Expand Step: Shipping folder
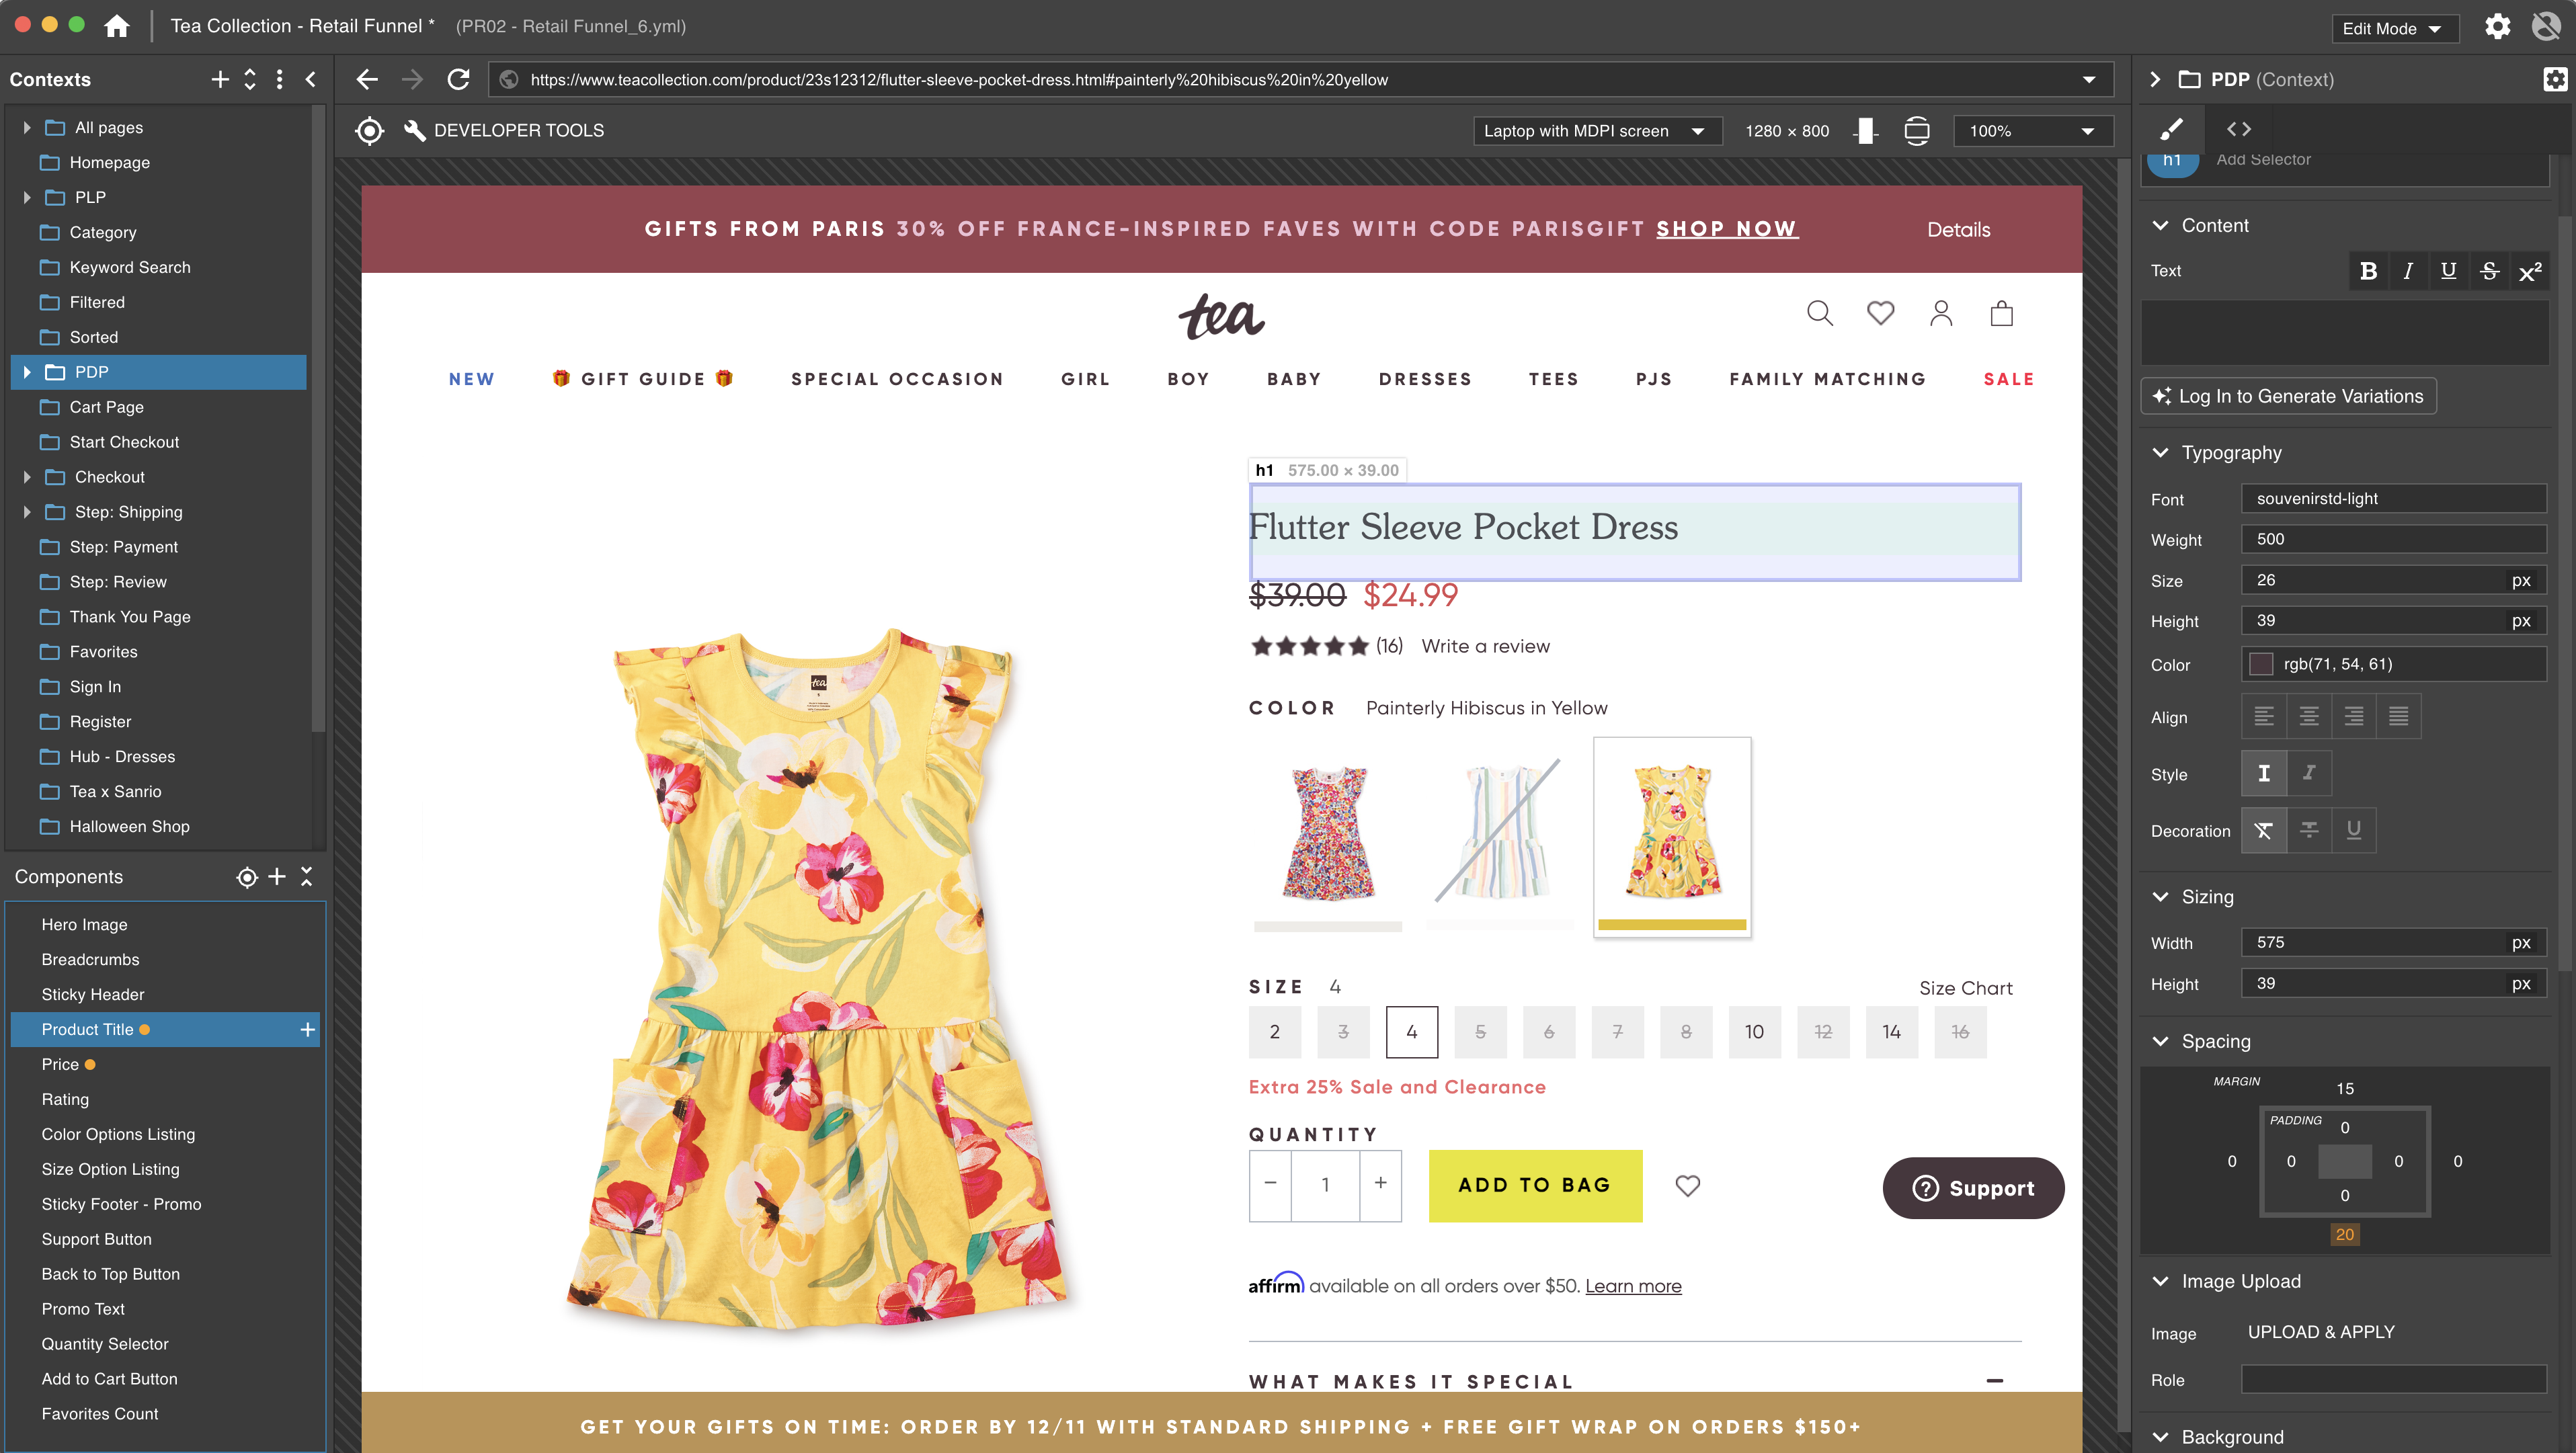Image resolution: width=2576 pixels, height=1453 pixels. pos(27,512)
